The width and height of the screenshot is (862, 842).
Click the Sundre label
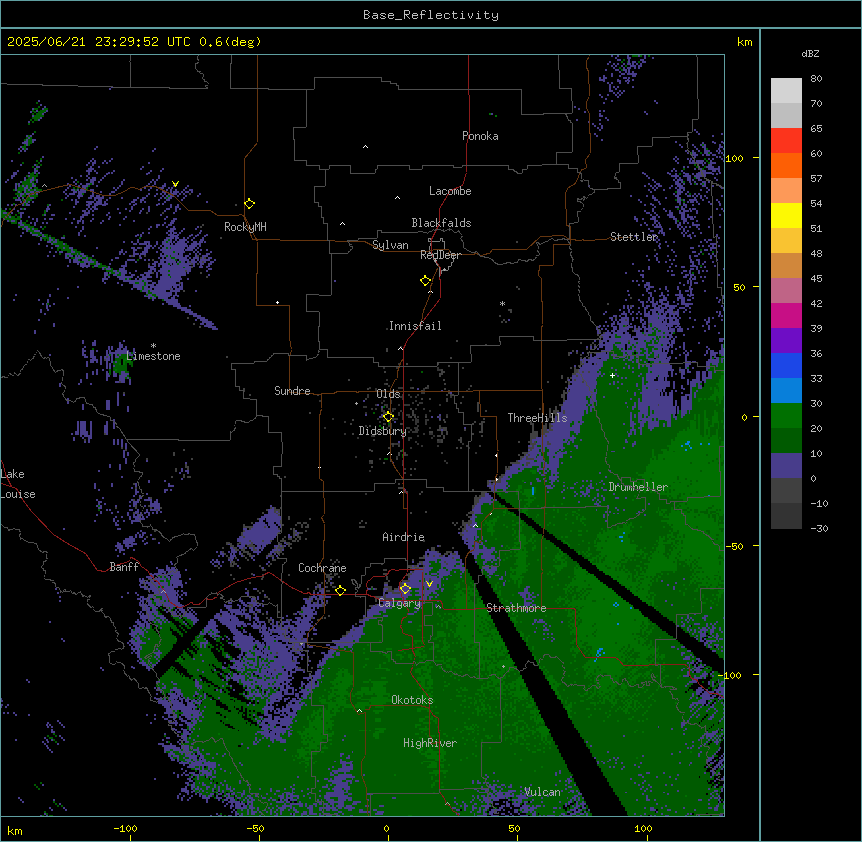click(292, 391)
